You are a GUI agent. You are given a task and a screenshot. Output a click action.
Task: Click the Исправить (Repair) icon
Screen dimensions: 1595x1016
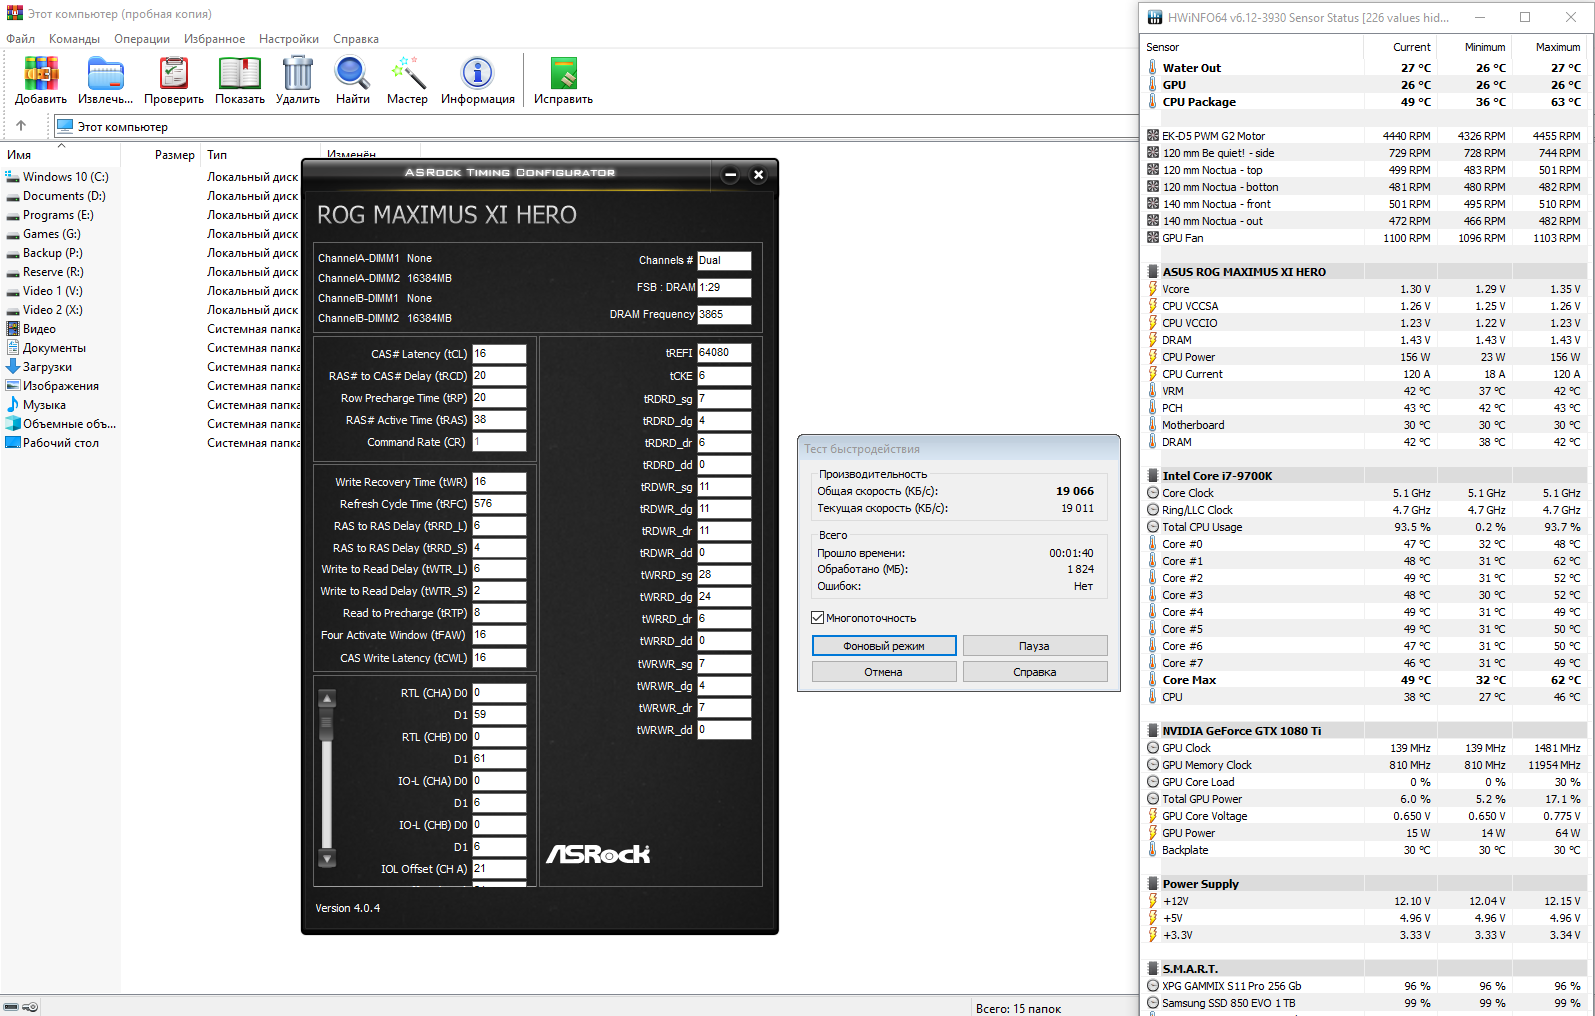[x=564, y=74]
